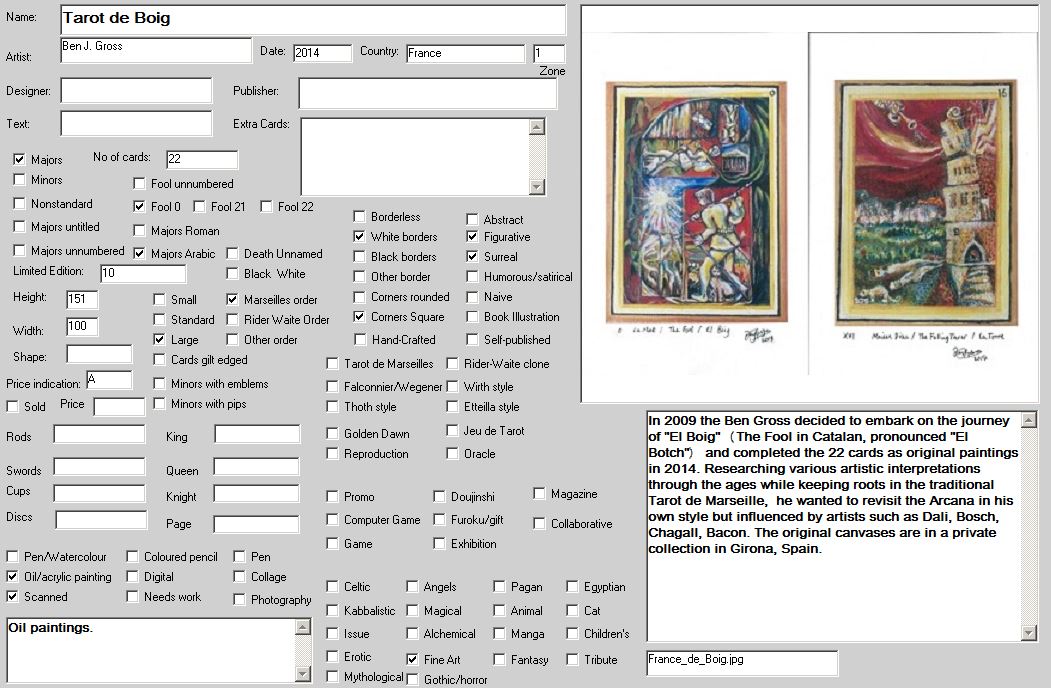Click into the Publisher text field
Image resolution: width=1051 pixels, height=688 pixels.
point(427,93)
